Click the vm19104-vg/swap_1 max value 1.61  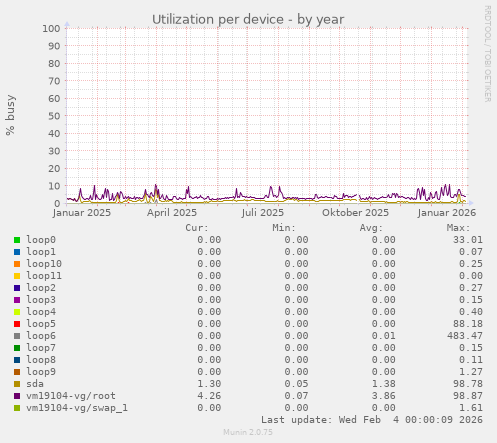click(471, 408)
